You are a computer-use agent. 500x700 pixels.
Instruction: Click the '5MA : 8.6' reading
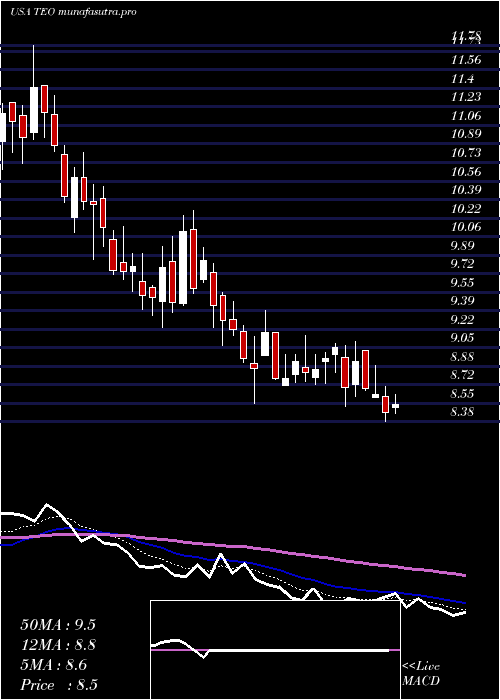54,665
